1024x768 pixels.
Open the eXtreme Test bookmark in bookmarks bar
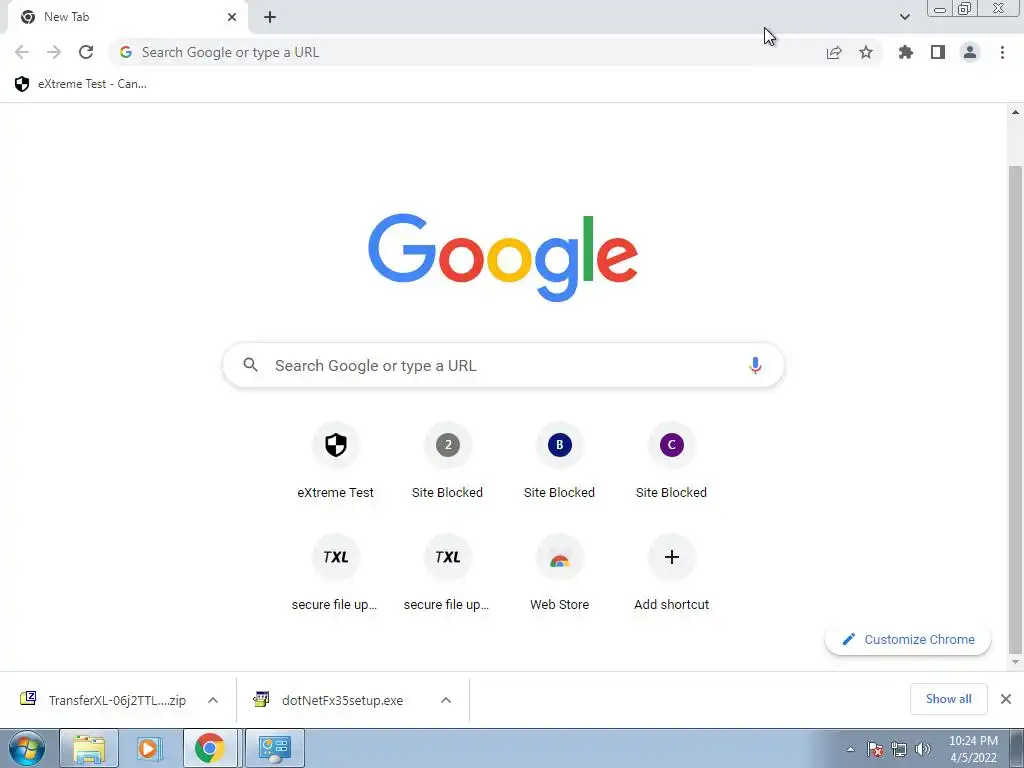[80, 84]
